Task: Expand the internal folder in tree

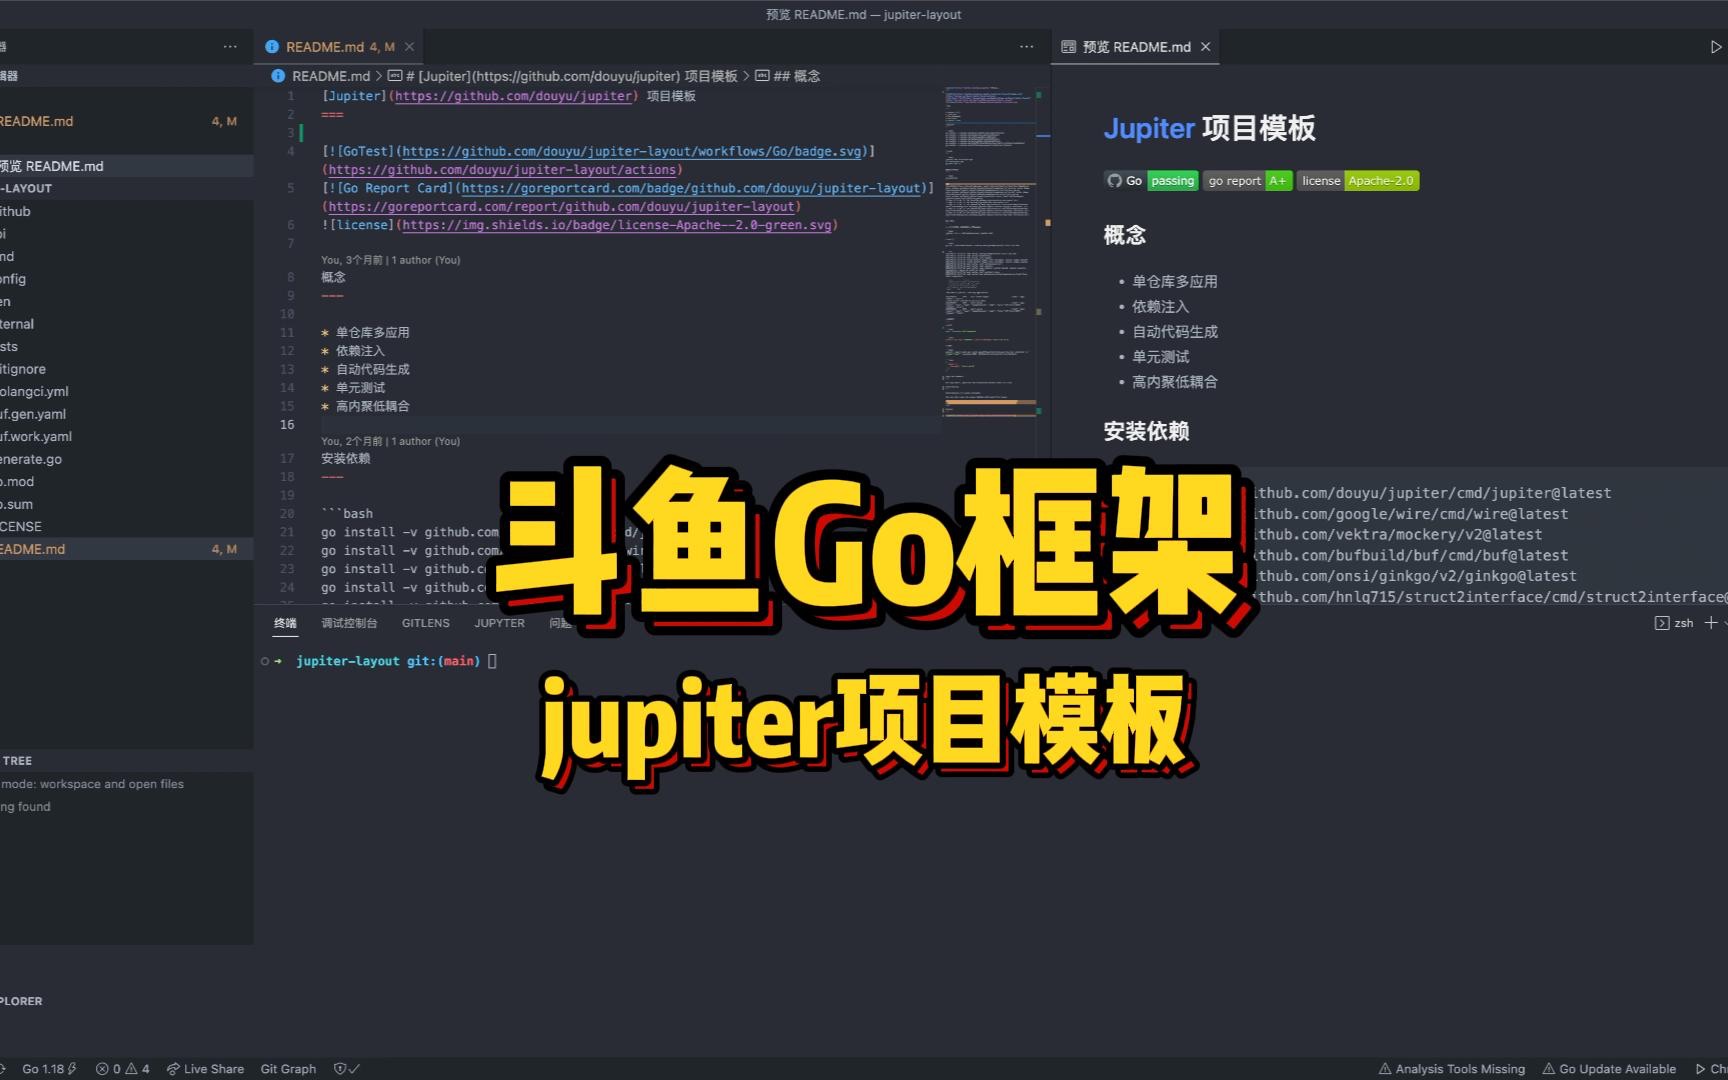Action: tap(126, 324)
